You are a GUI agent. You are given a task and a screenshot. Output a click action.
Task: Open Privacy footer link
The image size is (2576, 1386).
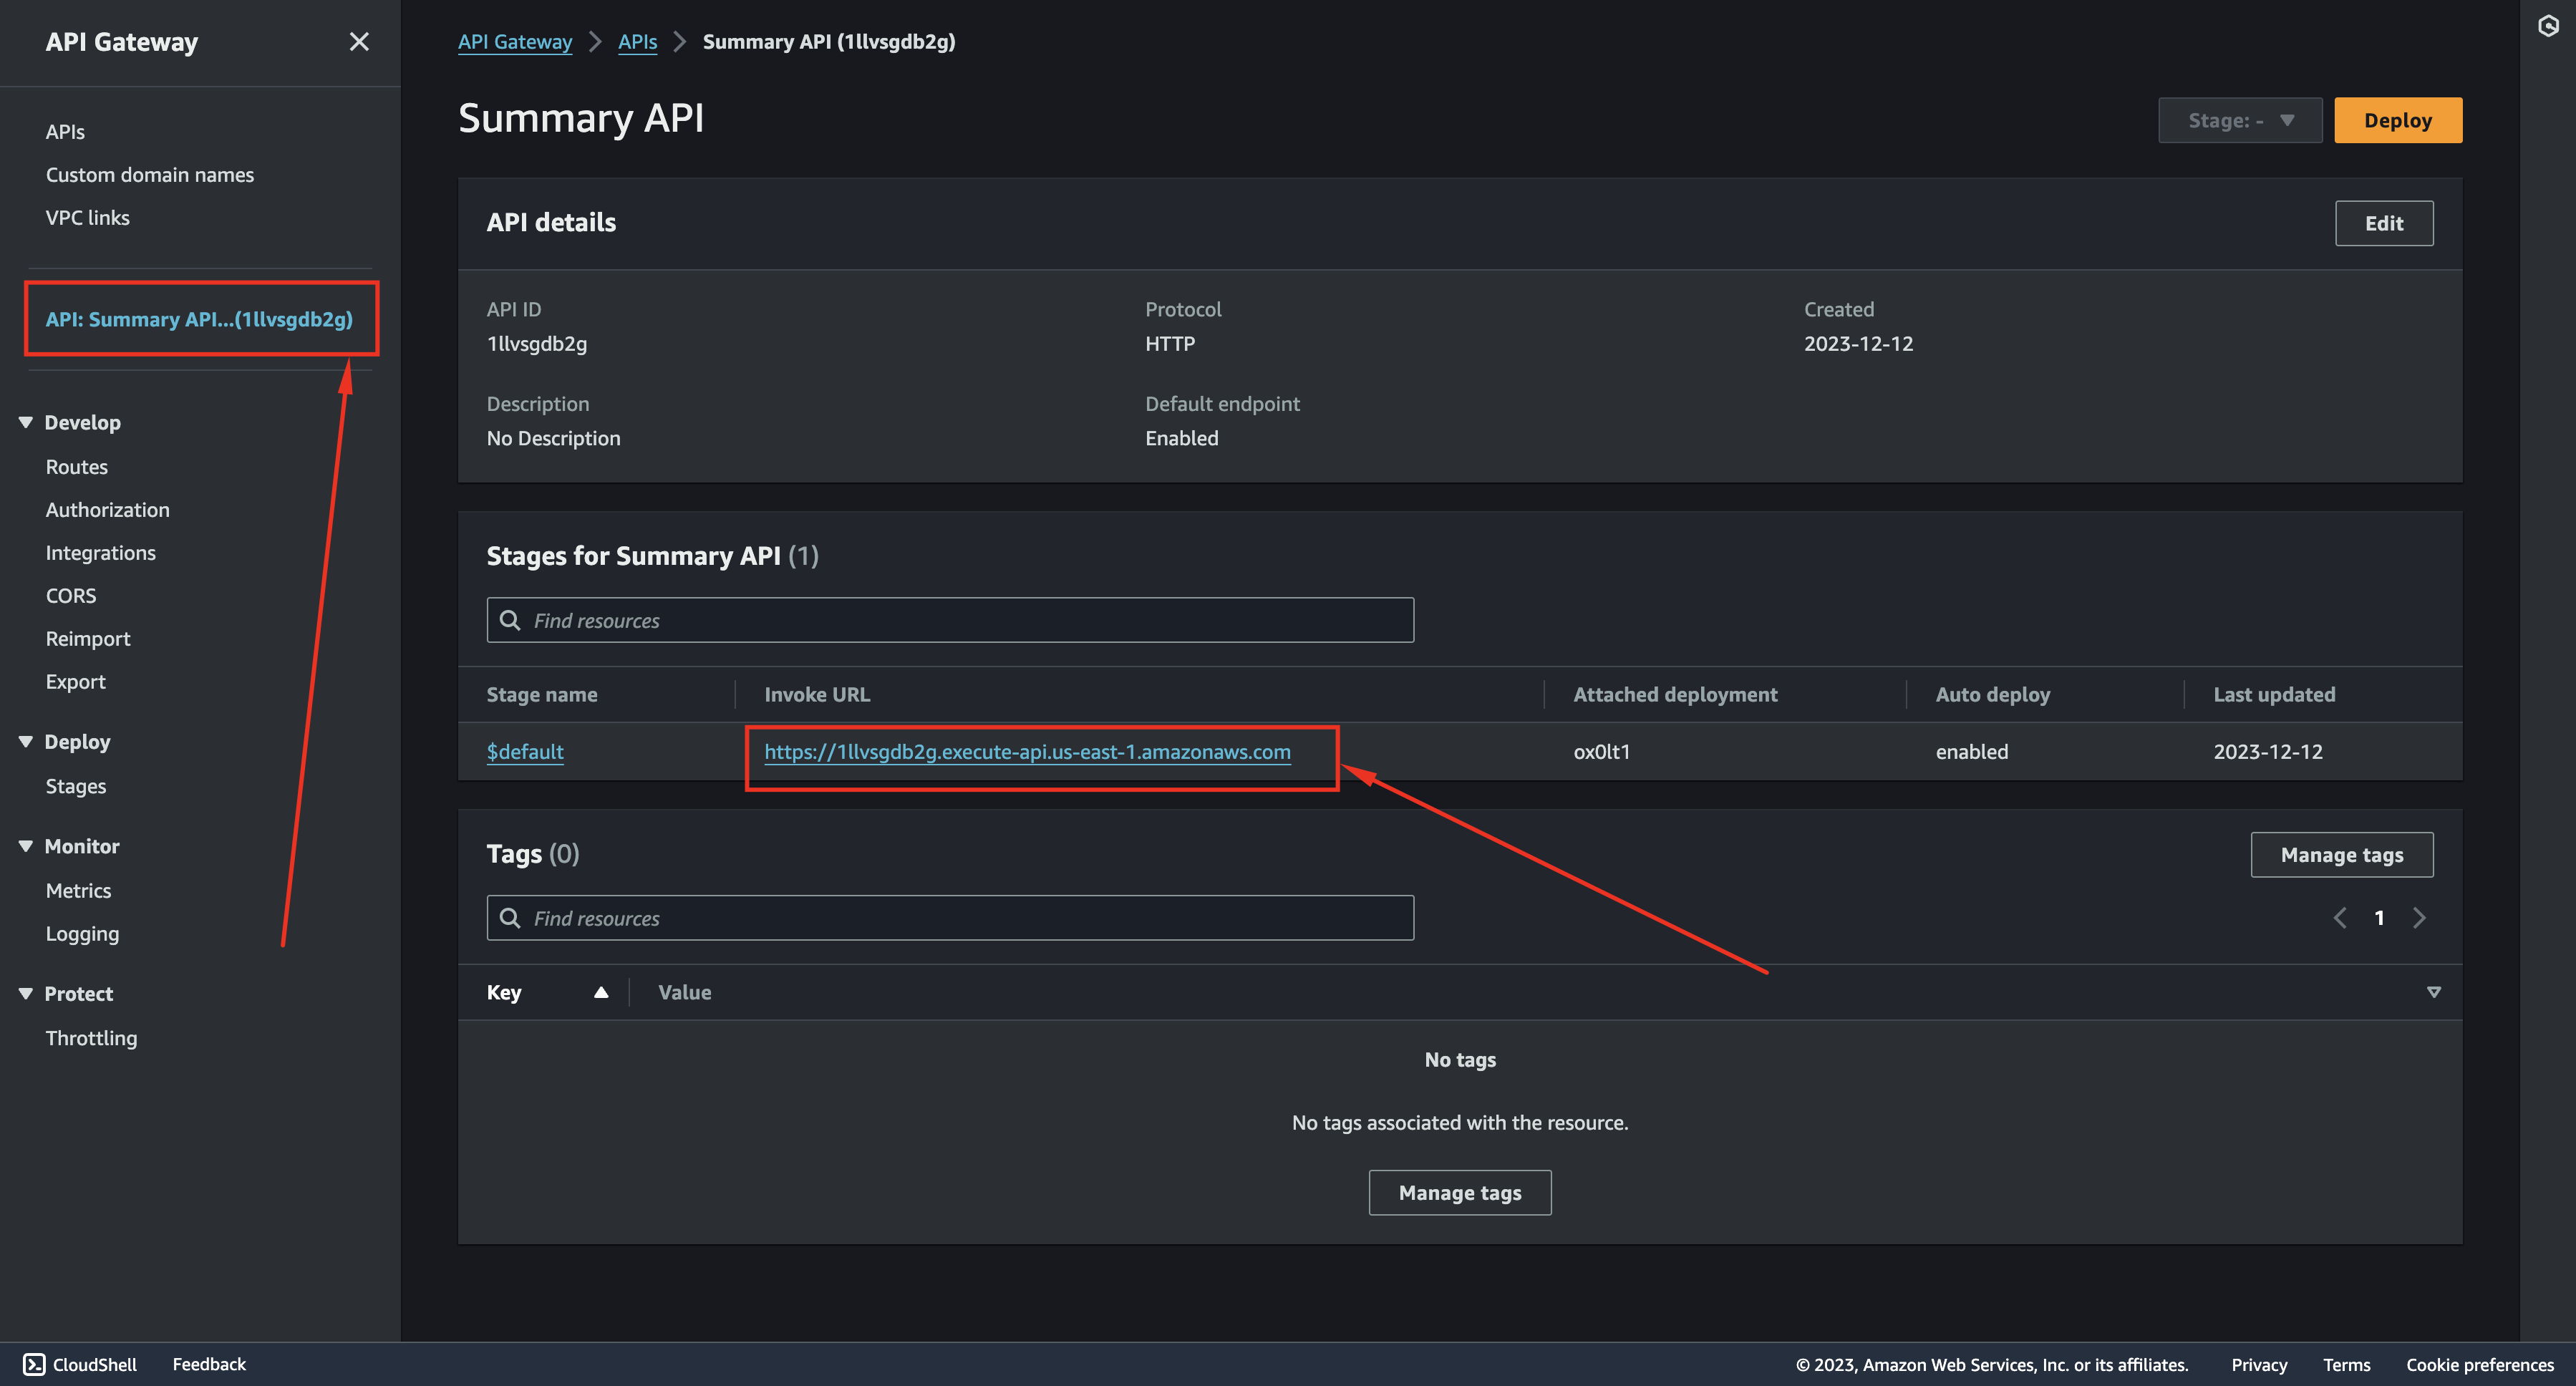pos(2259,1364)
